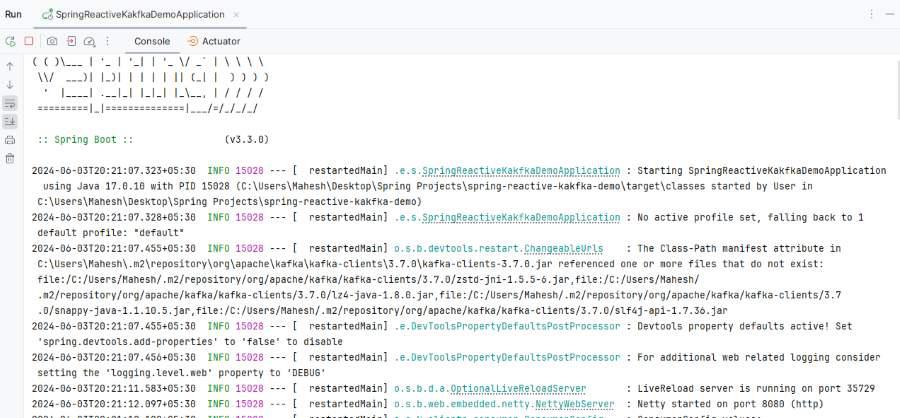Image resolution: width=900 pixels, height=418 pixels.
Task: Click timestamp 2024-06-03T20:21:07.323+05:30
Action: point(114,171)
